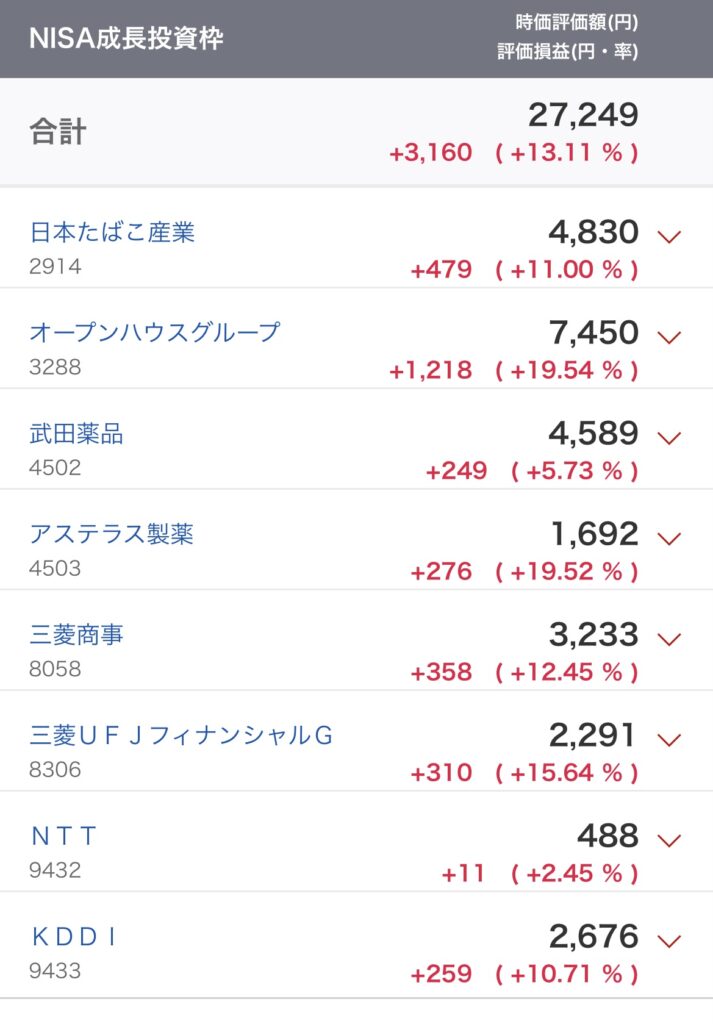Select the 合計 total row
This screenshot has width=713, height=1024.
tap(356, 132)
